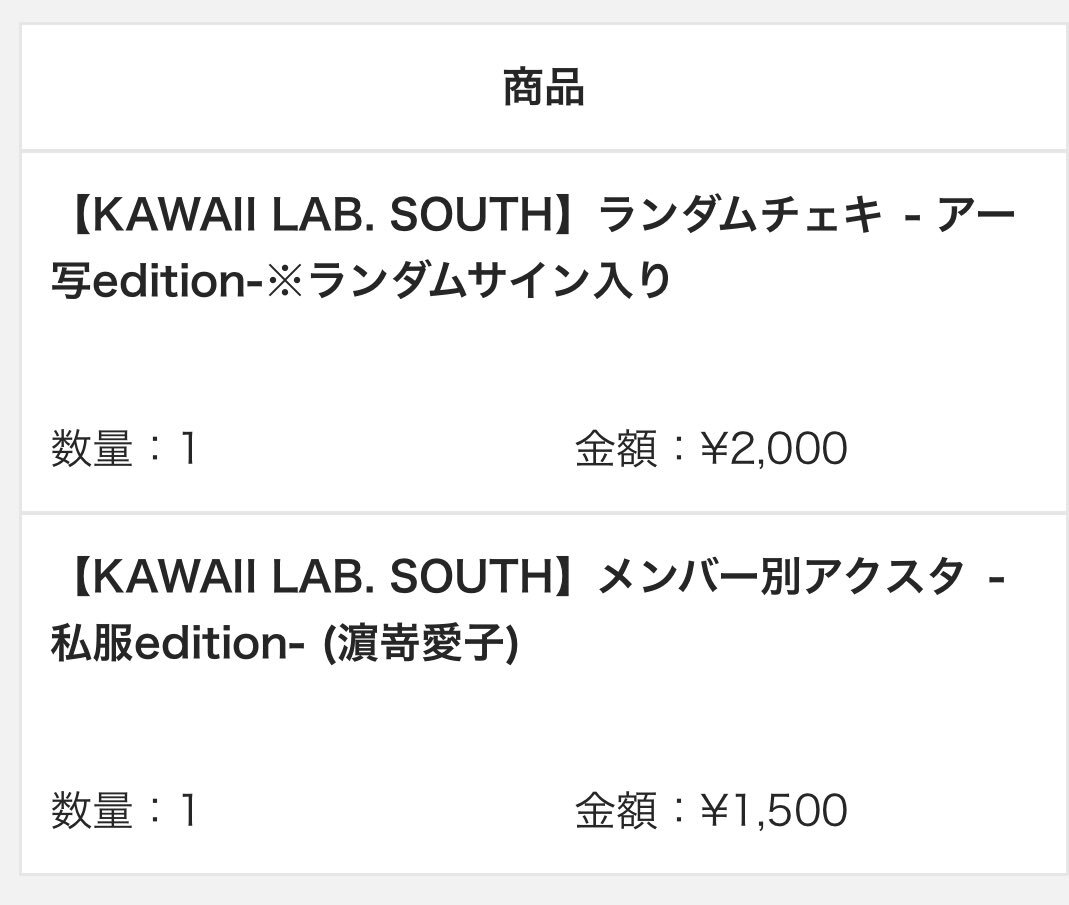Select quantity value 1 for ランダムチェキ
The image size is (1069, 905).
point(187,450)
